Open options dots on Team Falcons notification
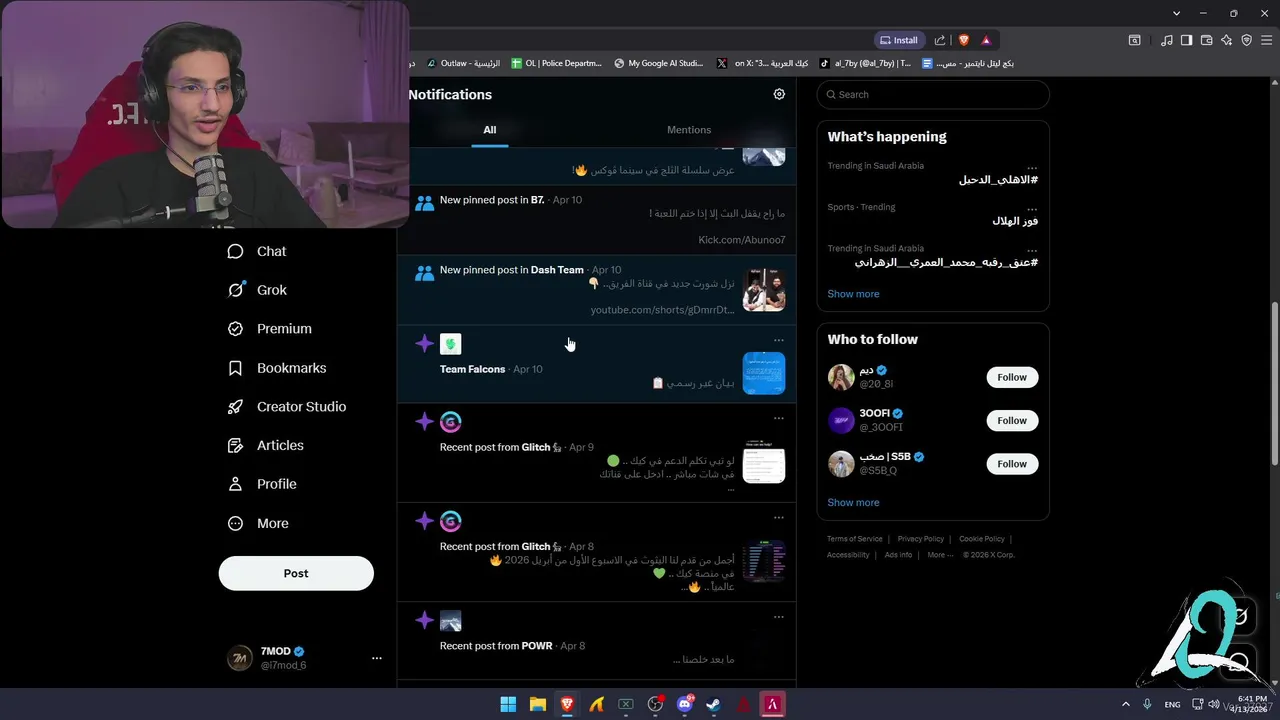Image resolution: width=1280 pixels, height=720 pixels. click(779, 340)
